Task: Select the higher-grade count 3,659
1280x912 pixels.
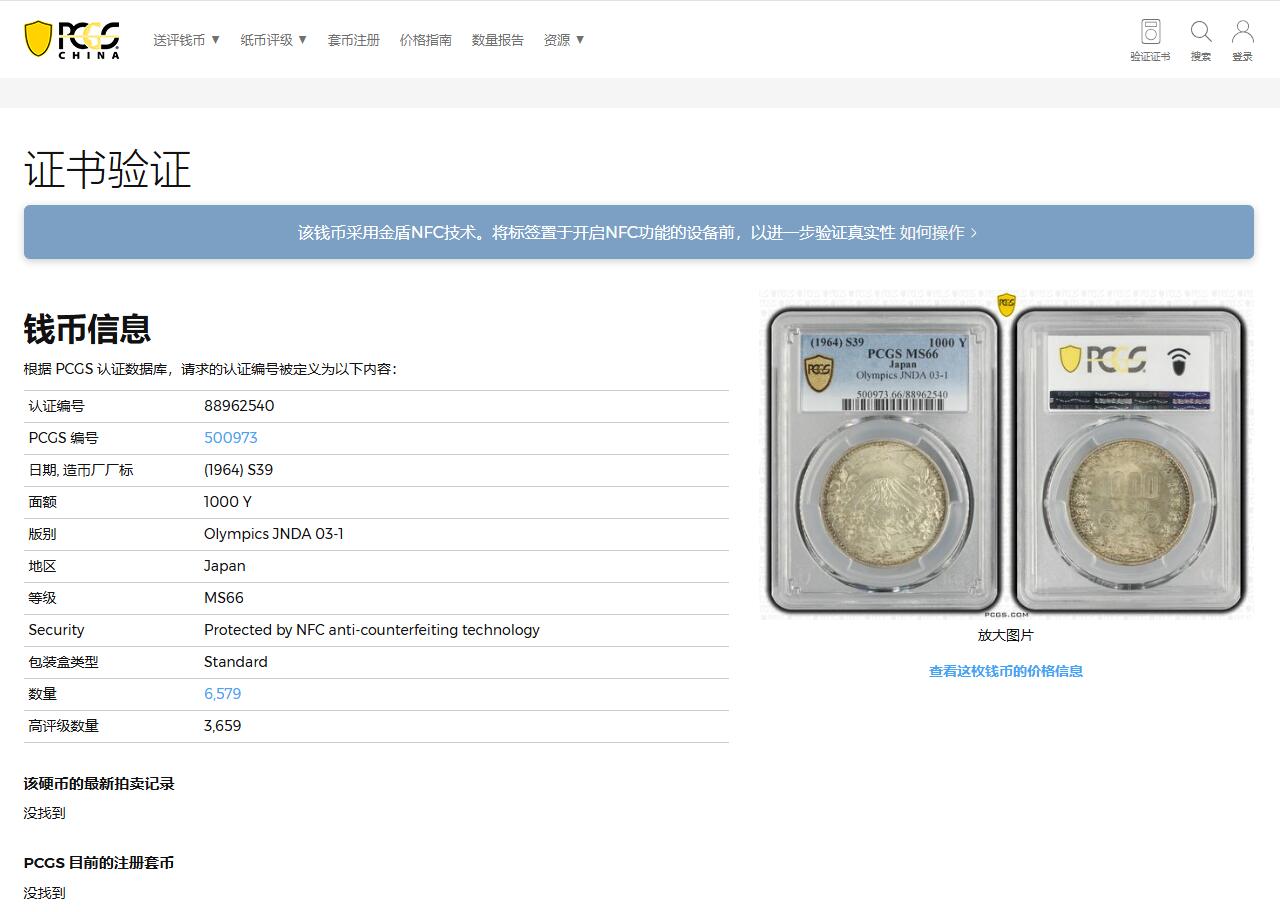Action: (x=223, y=726)
